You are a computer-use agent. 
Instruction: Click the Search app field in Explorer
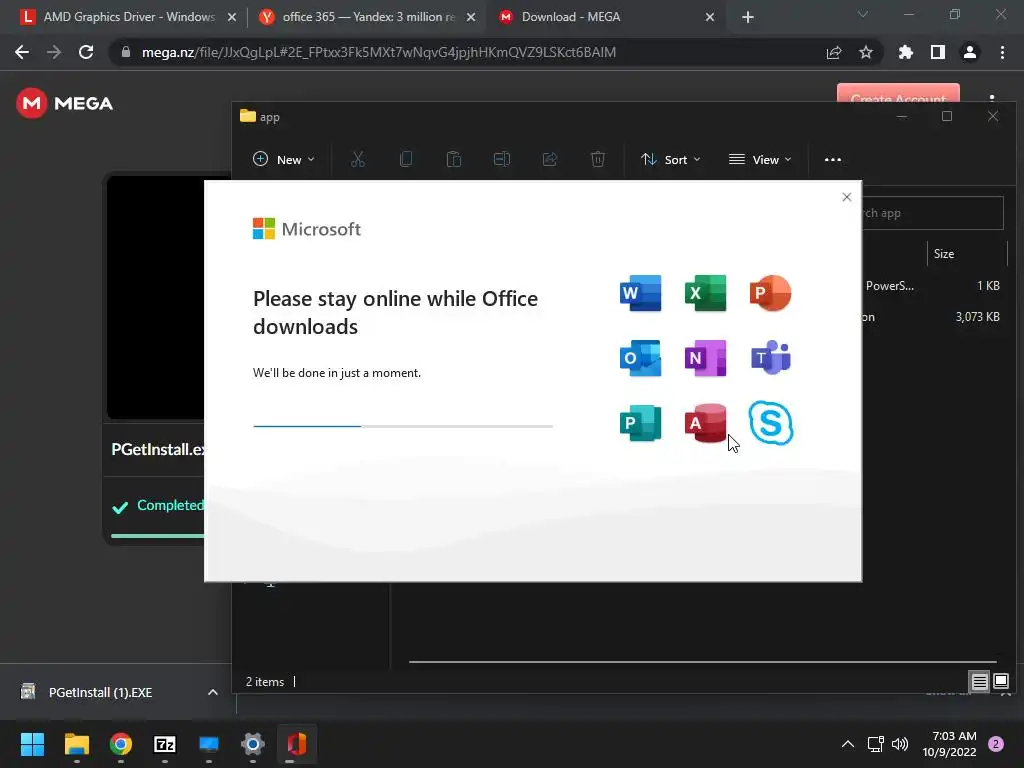coord(933,213)
